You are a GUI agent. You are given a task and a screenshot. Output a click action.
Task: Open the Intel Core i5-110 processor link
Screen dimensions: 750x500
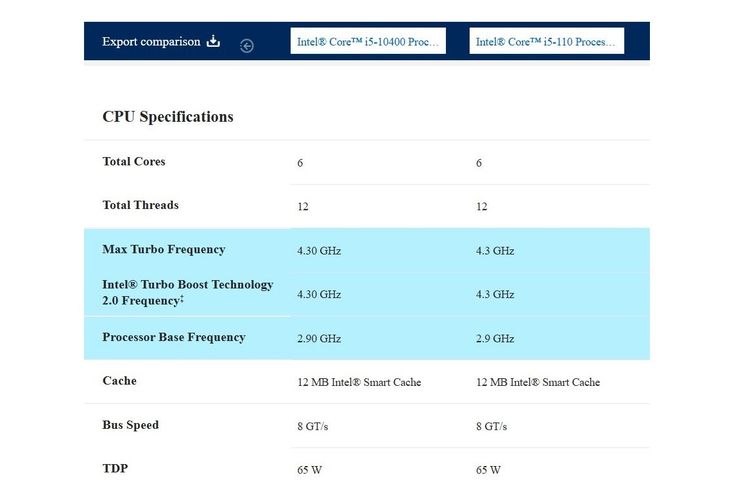[x=546, y=41]
